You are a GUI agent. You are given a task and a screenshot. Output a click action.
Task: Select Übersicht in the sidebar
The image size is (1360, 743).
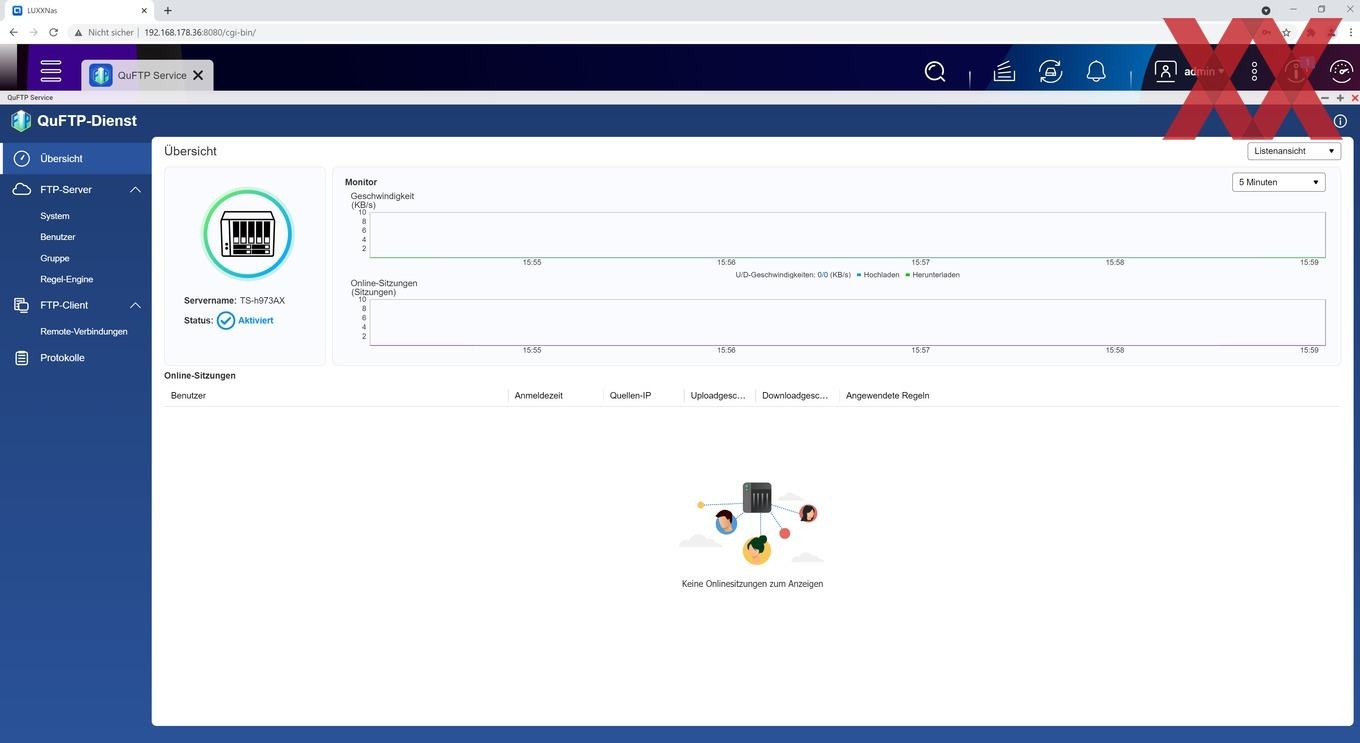(76, 158)
